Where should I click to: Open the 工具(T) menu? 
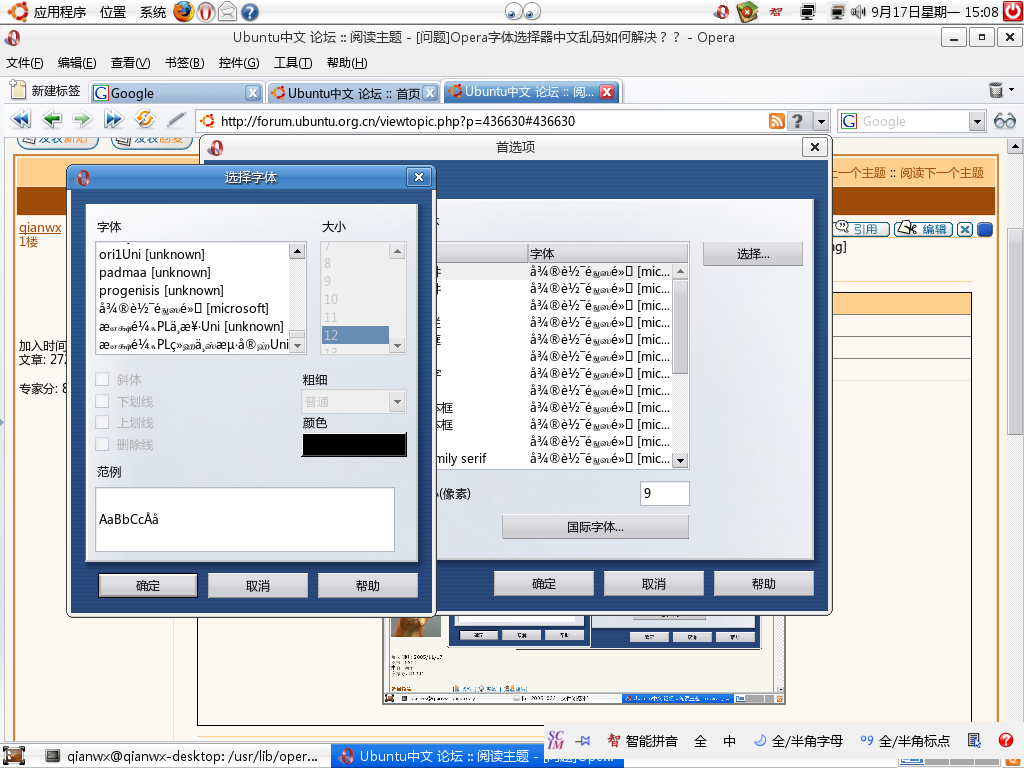[x=293, y=63]
